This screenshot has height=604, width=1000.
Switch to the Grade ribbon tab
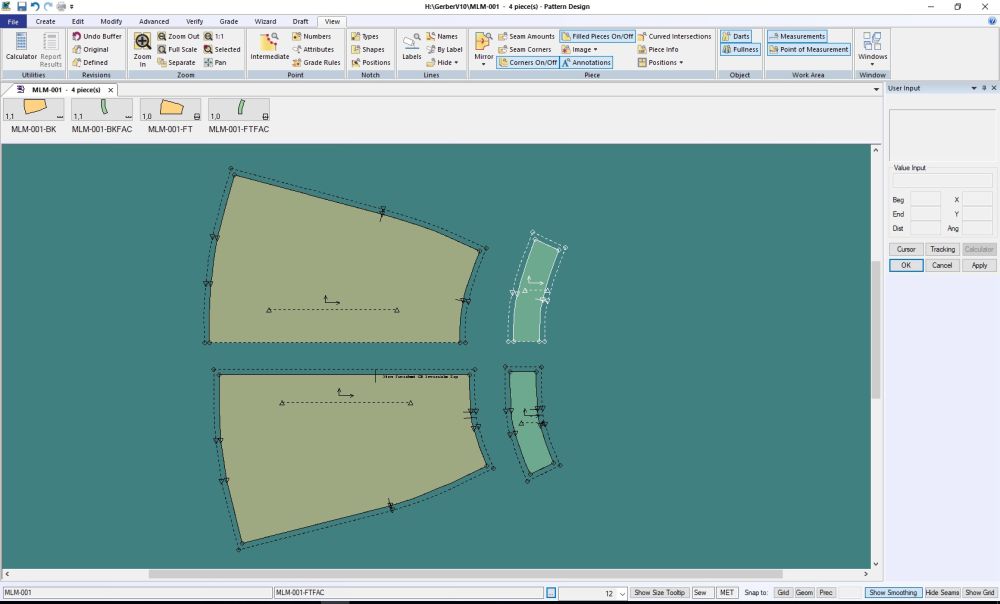[228, 21]
